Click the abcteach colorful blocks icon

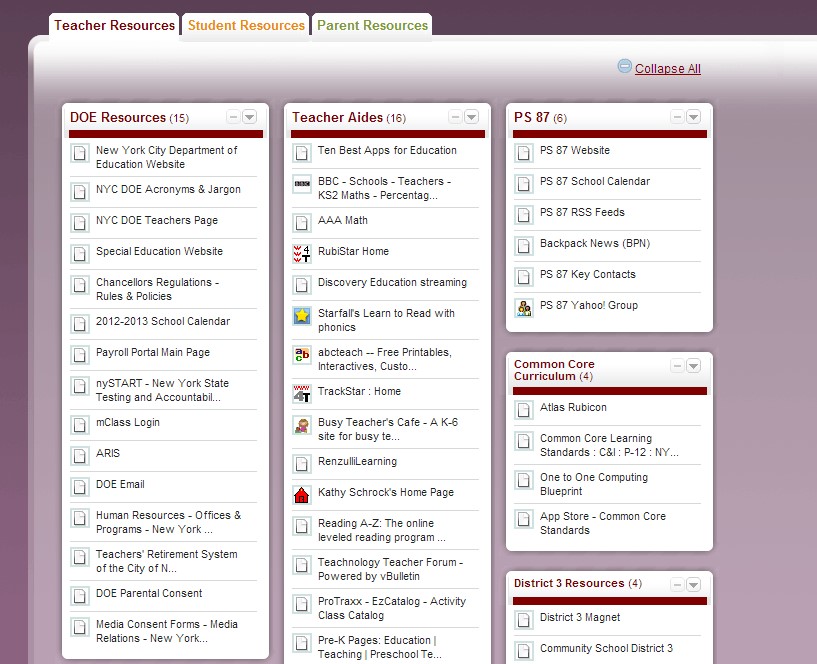coord(302,355)
